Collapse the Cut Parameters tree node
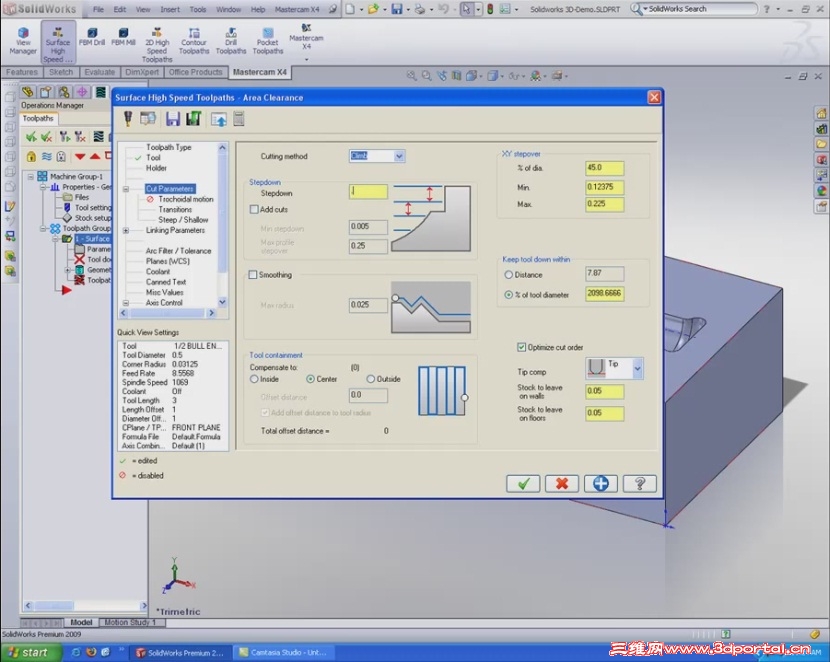Screen dimensions: 830x662 pos(126,189)
